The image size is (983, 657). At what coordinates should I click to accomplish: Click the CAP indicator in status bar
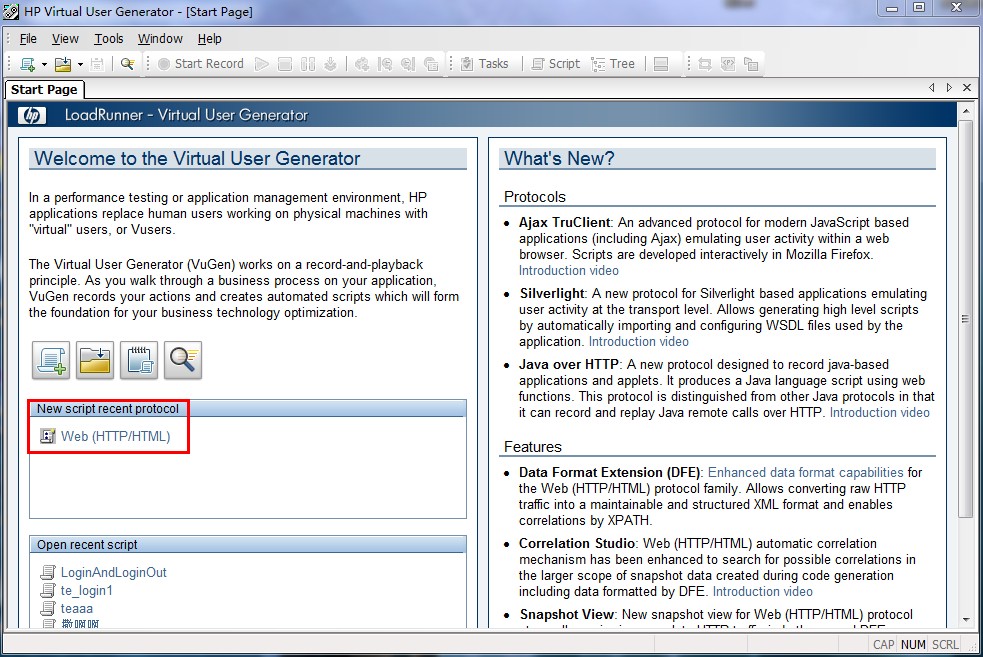pyautogui.click(x=884, y=644)
